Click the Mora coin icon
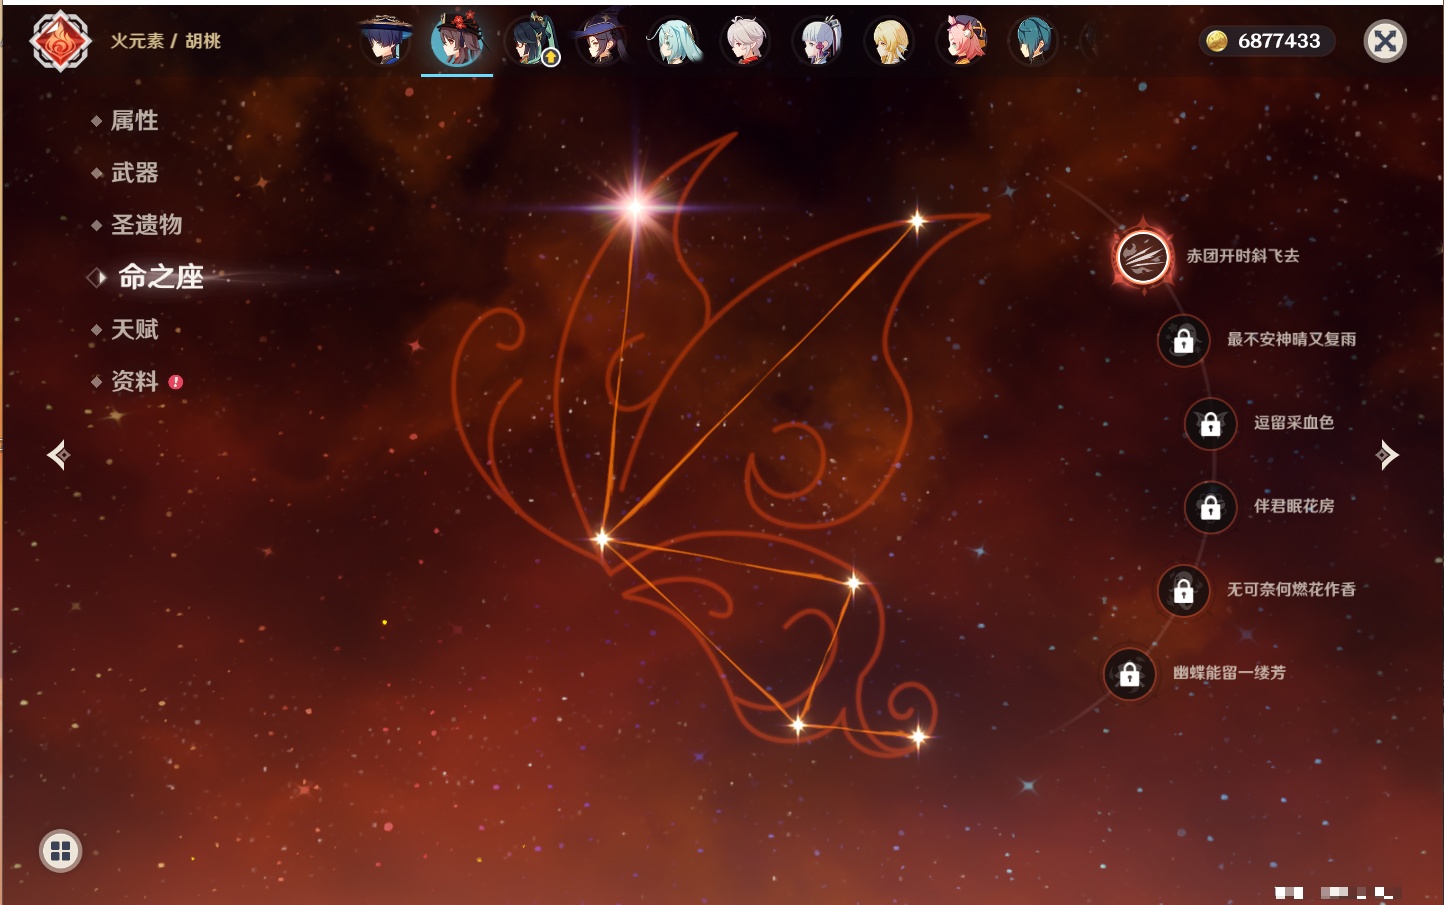1444x905 pixels. coord(1217,41)
